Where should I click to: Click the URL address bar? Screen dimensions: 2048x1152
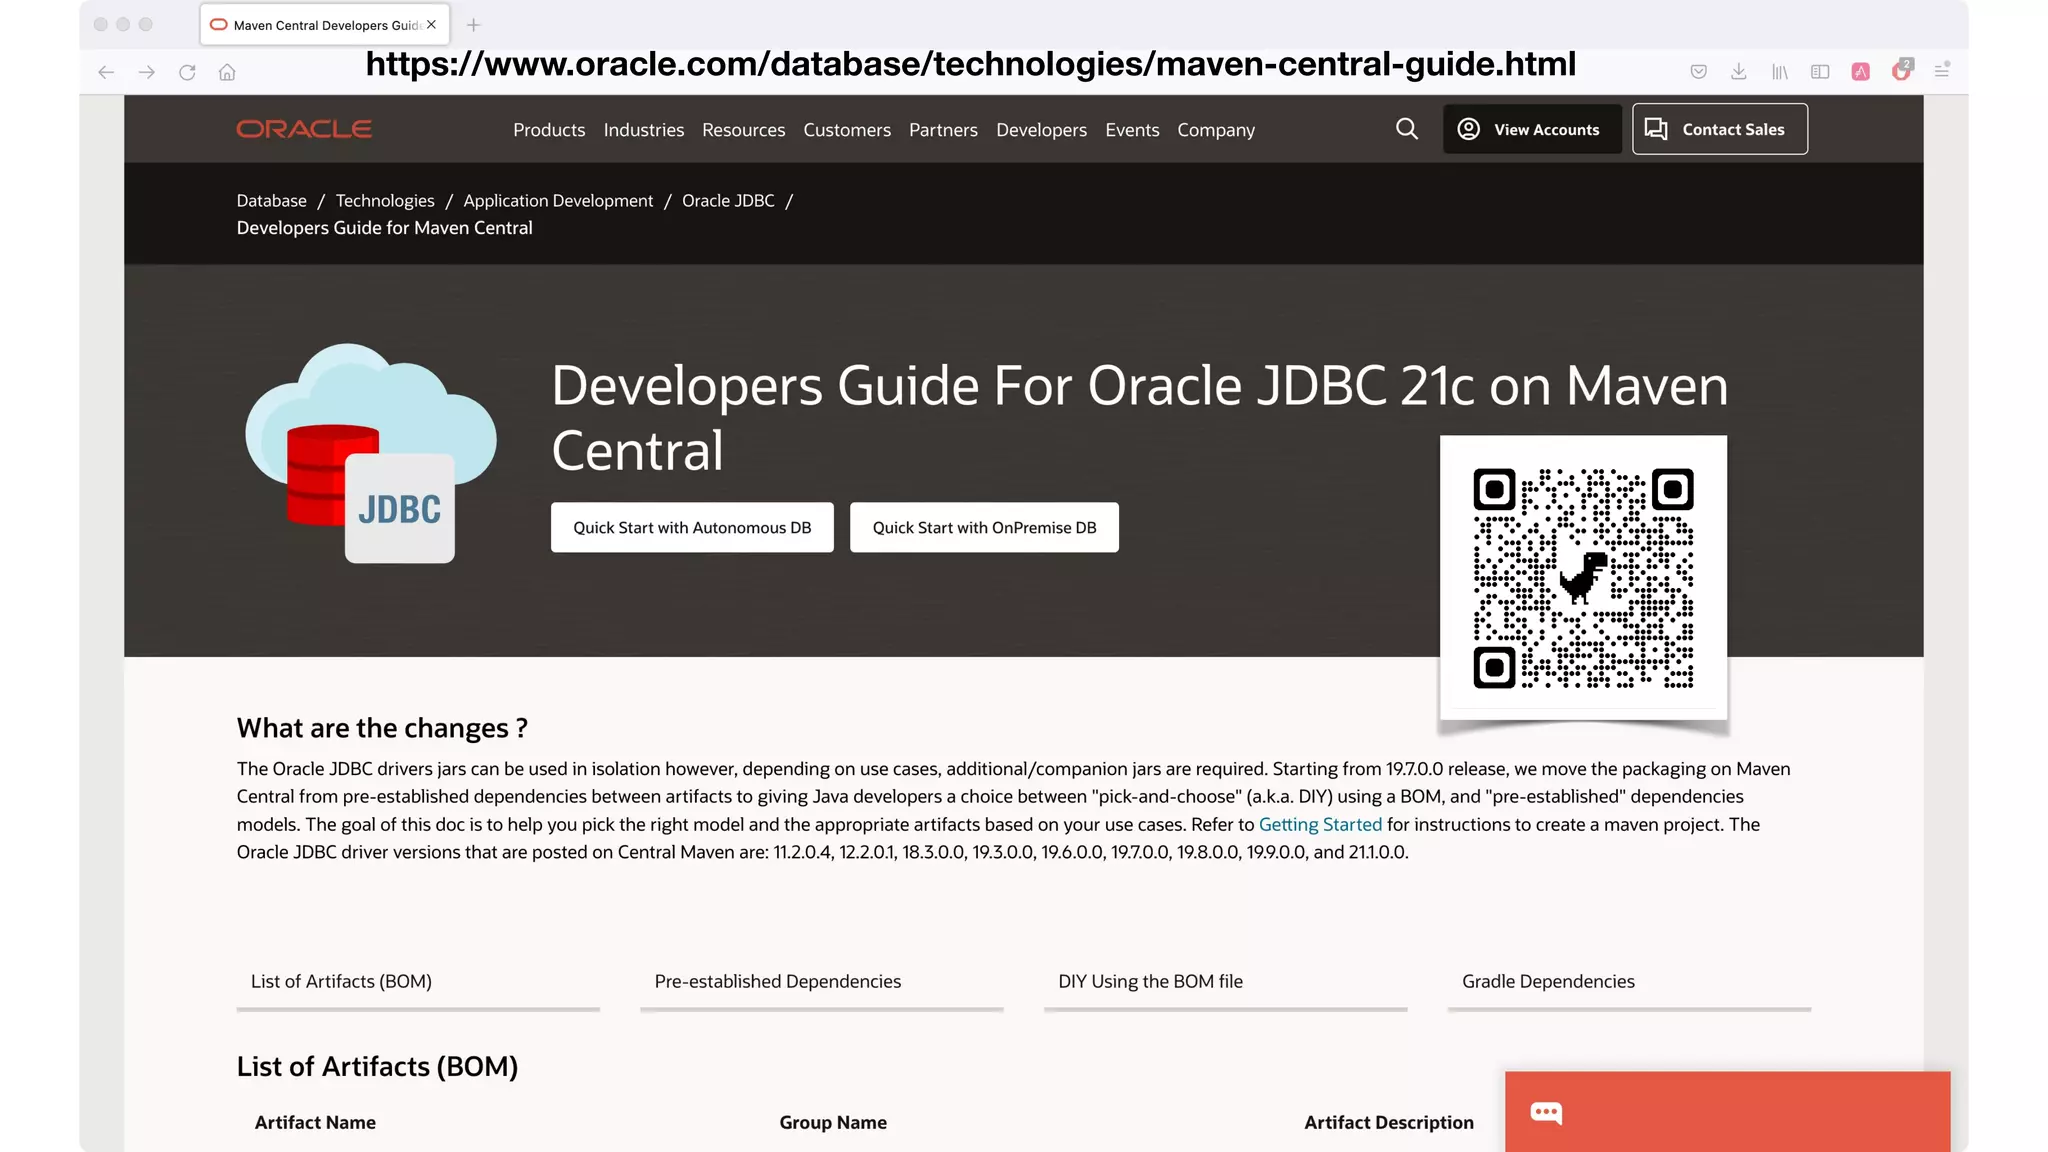(x=970, y=65)
